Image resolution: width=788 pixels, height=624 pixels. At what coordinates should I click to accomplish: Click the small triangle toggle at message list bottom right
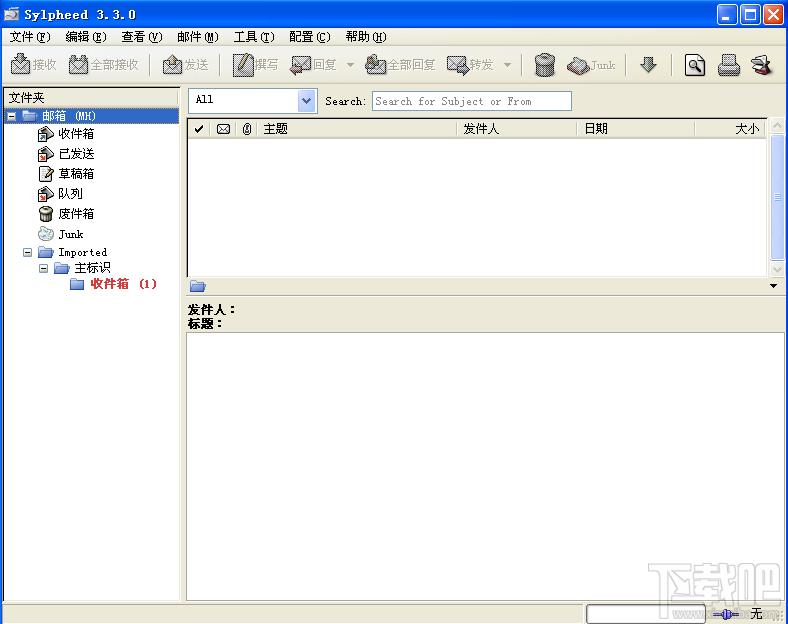coord(773,286)
